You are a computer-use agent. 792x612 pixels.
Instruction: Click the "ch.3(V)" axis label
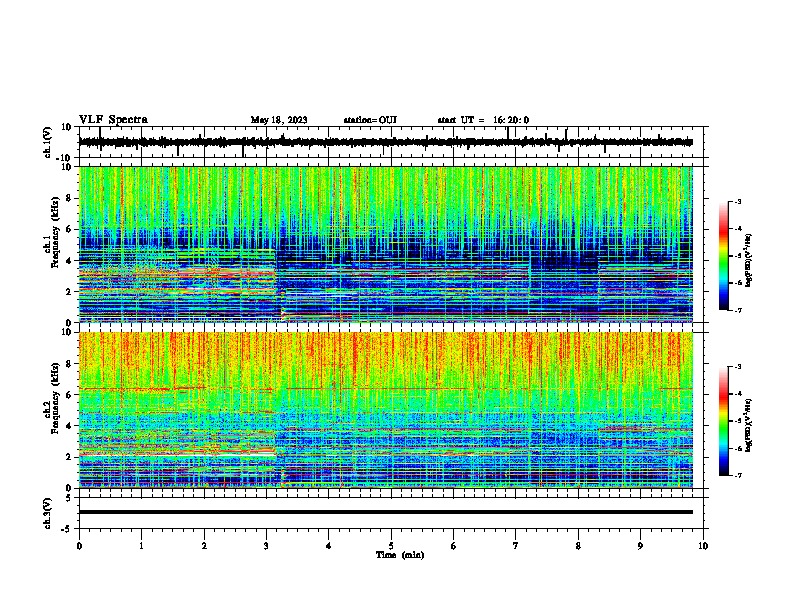(48, 513)
